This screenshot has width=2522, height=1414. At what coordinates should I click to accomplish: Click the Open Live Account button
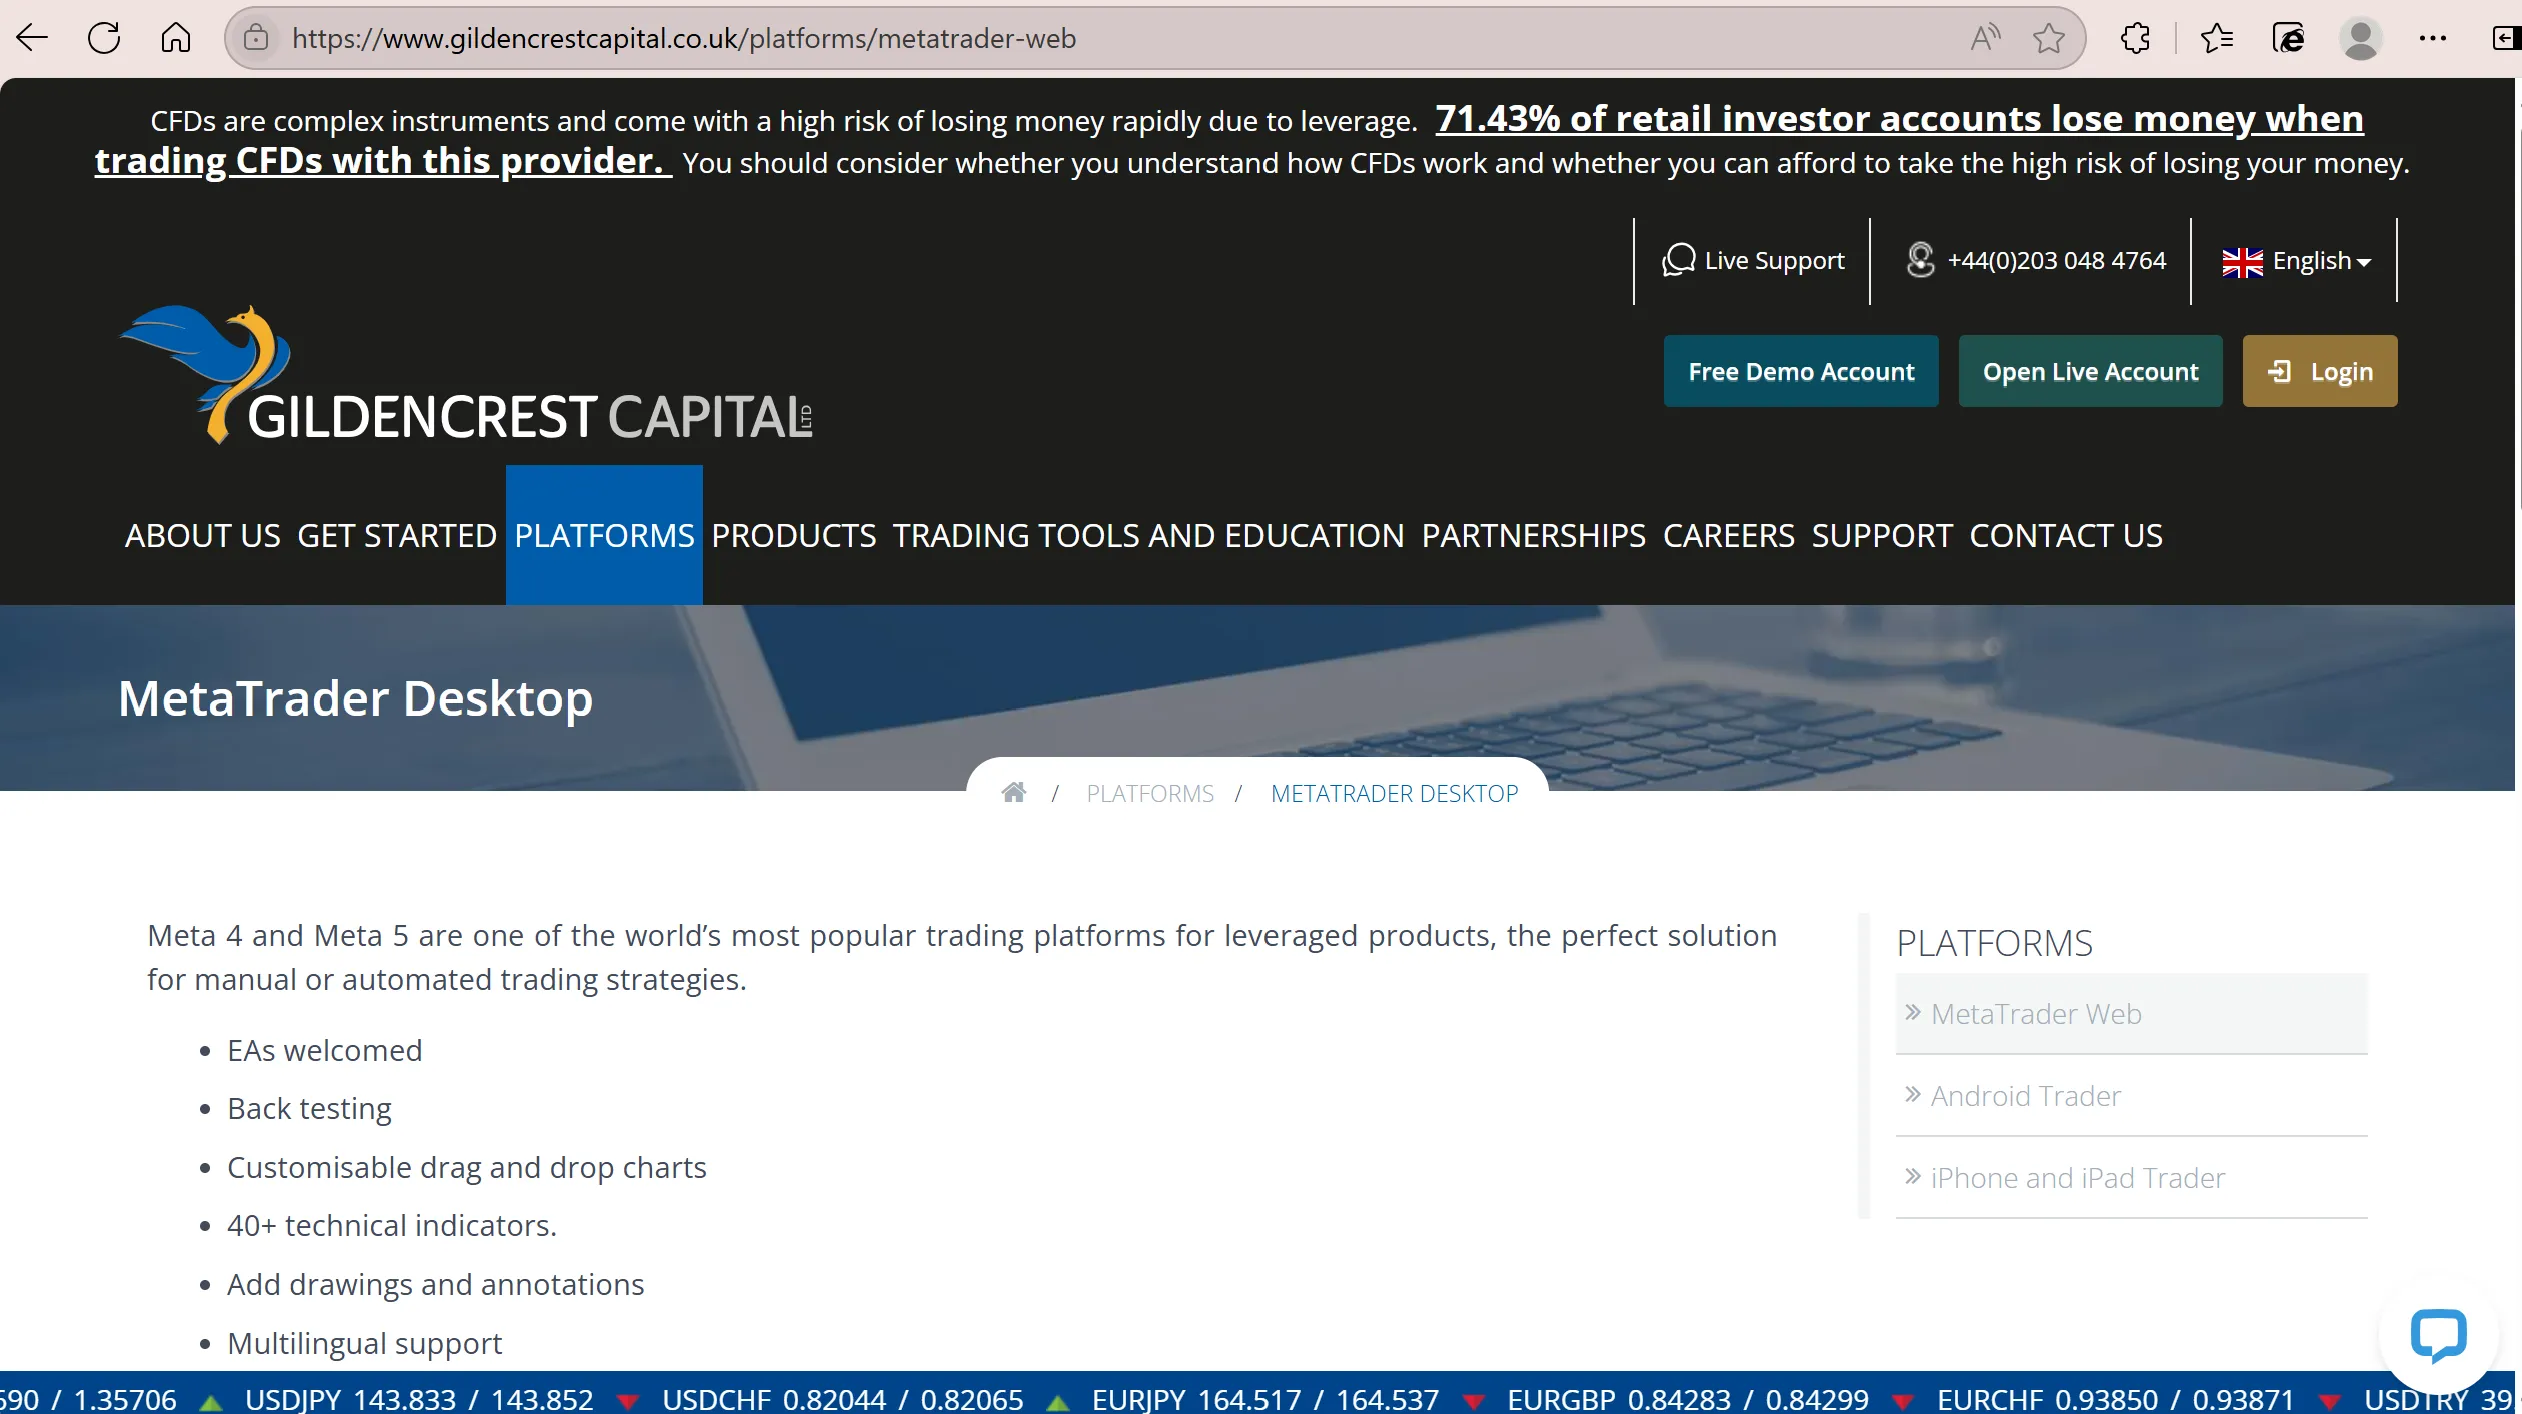[2090, 371]
